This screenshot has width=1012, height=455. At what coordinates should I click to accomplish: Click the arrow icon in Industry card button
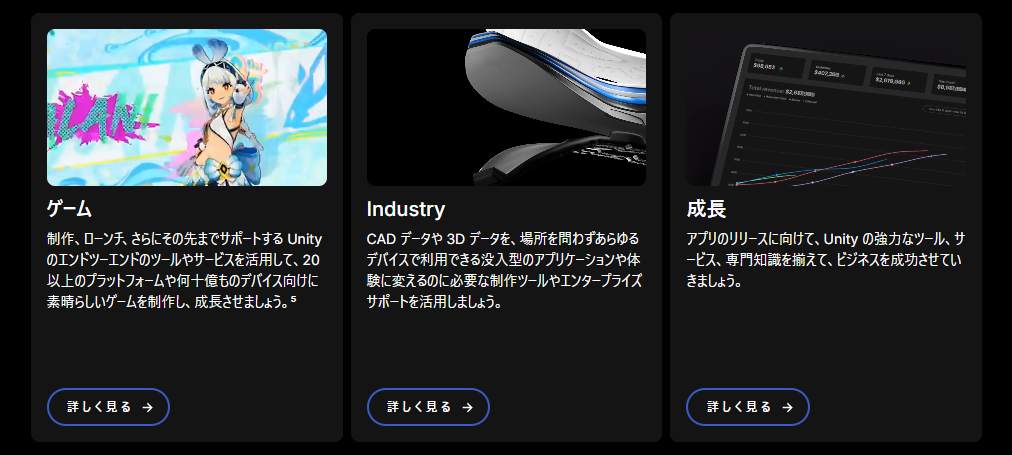coord(468,407)
